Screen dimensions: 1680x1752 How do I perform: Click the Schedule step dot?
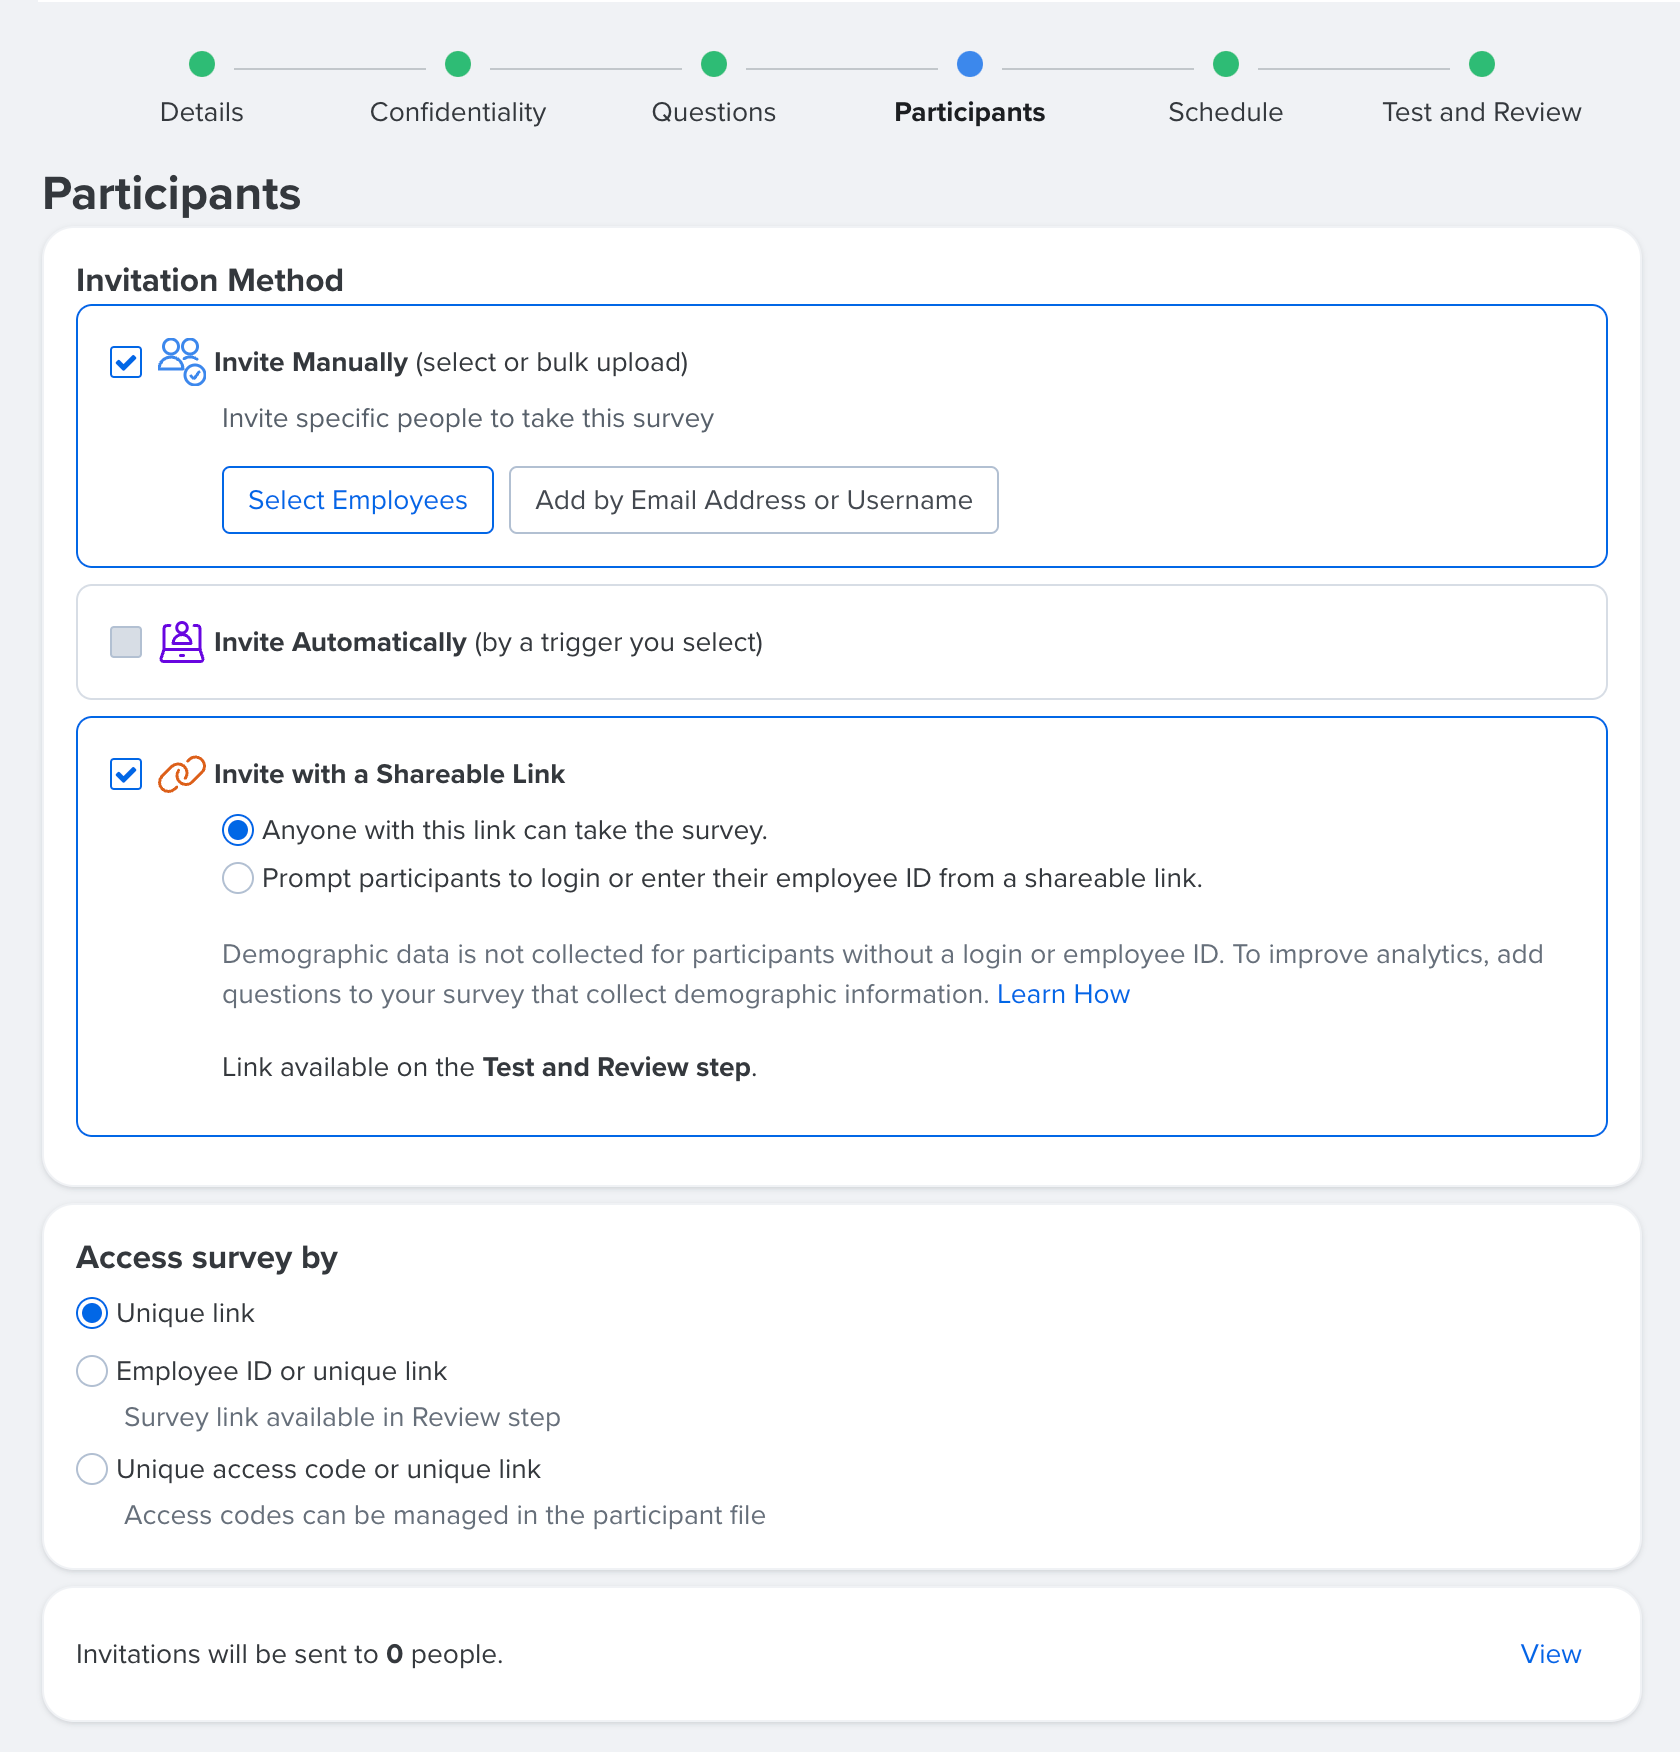coord(1226,64)
